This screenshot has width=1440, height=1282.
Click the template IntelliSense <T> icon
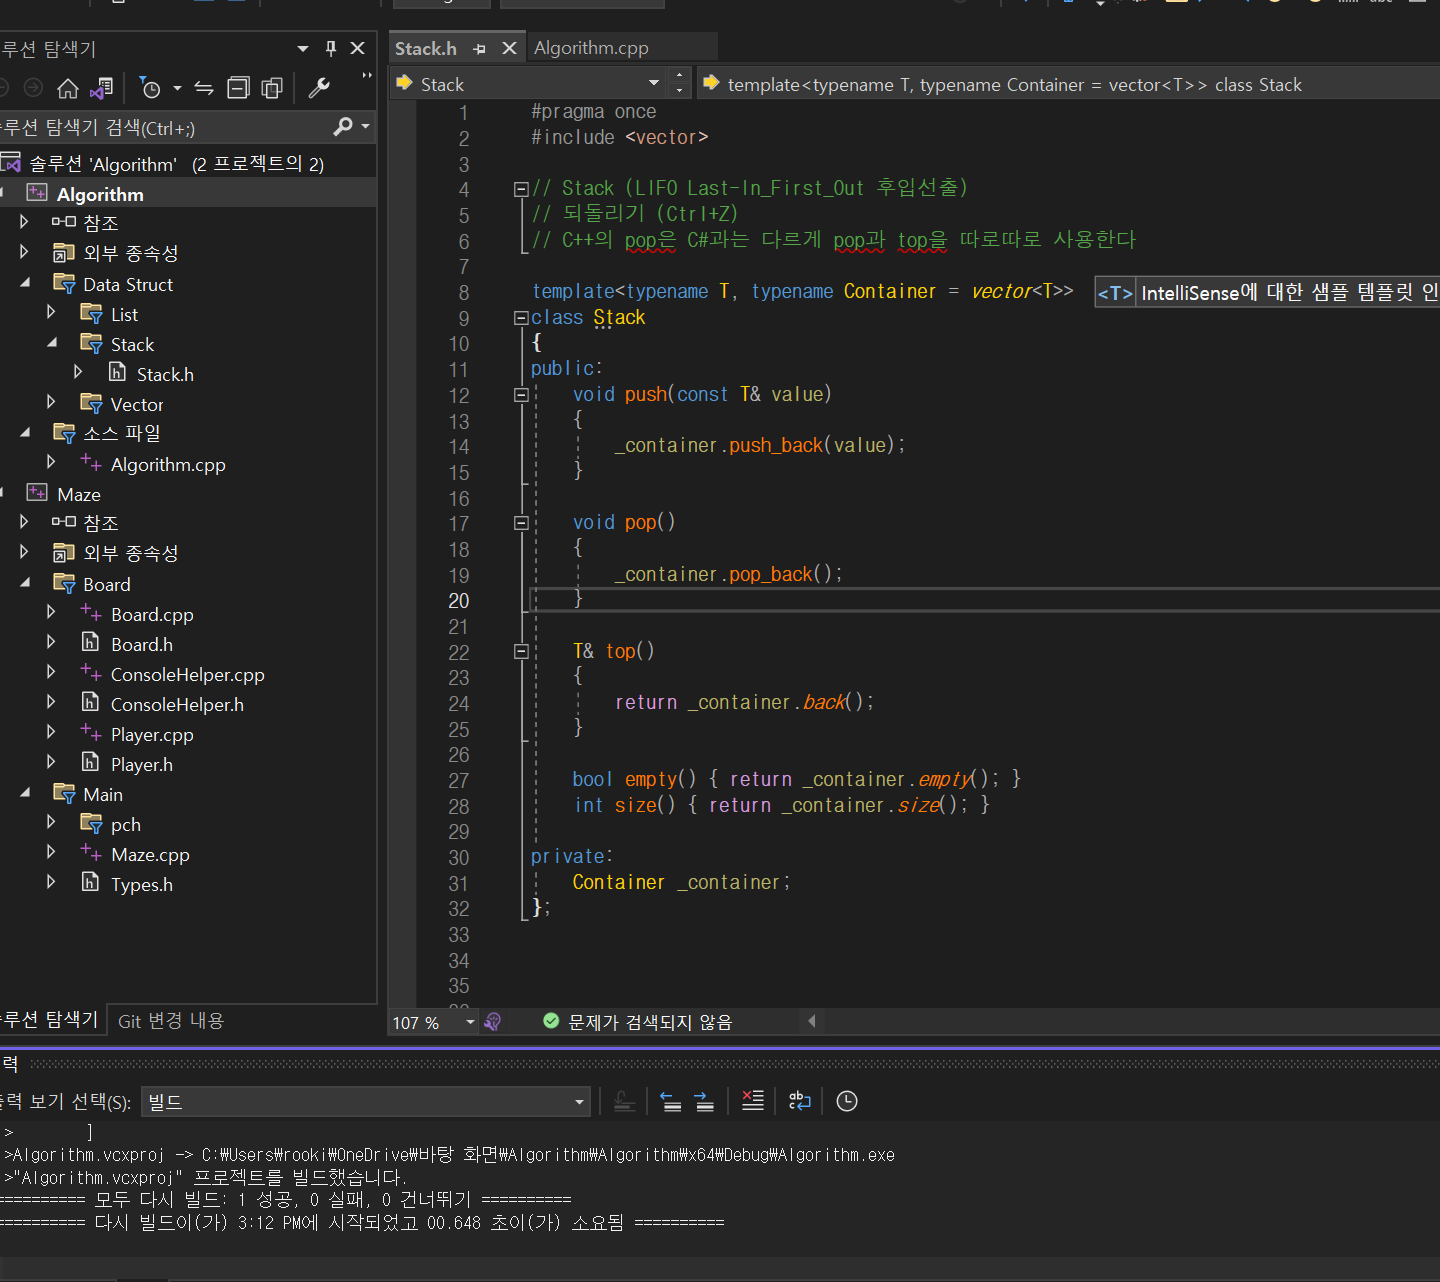tap(1115, 293)
